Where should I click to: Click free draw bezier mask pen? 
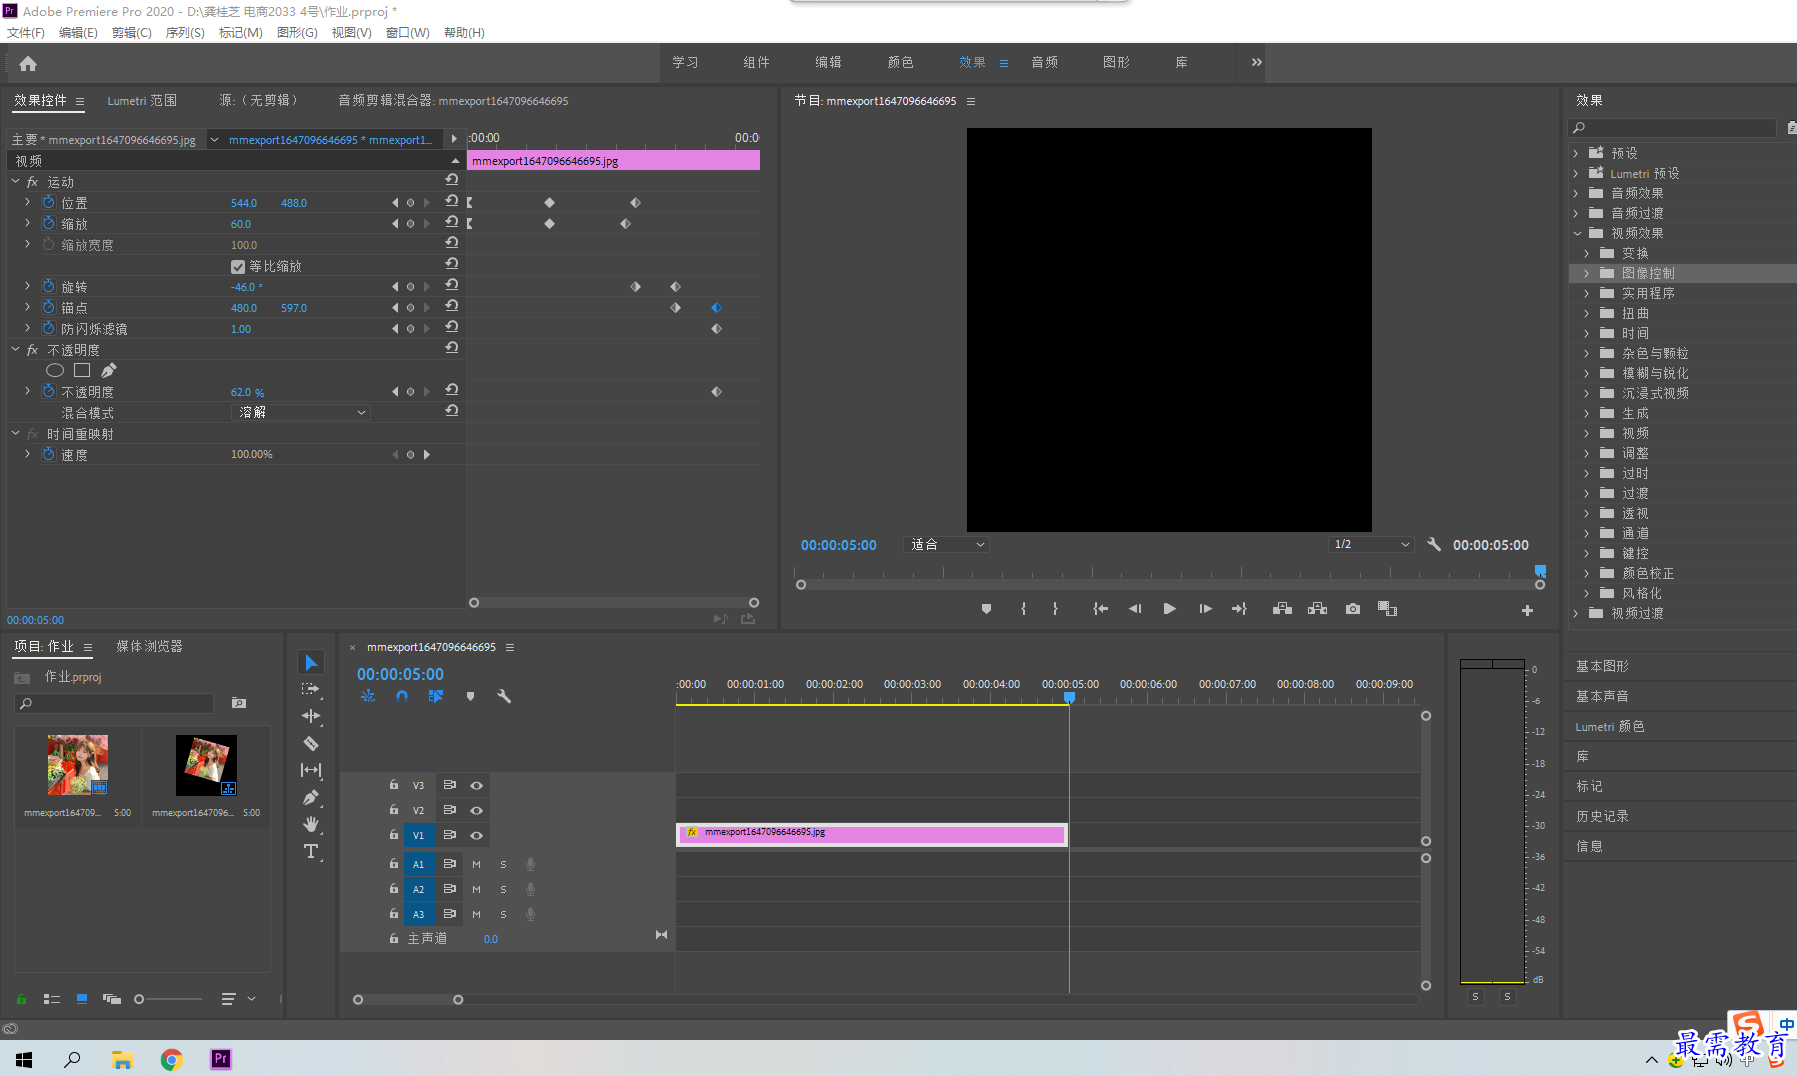click(x=109, y=371)
